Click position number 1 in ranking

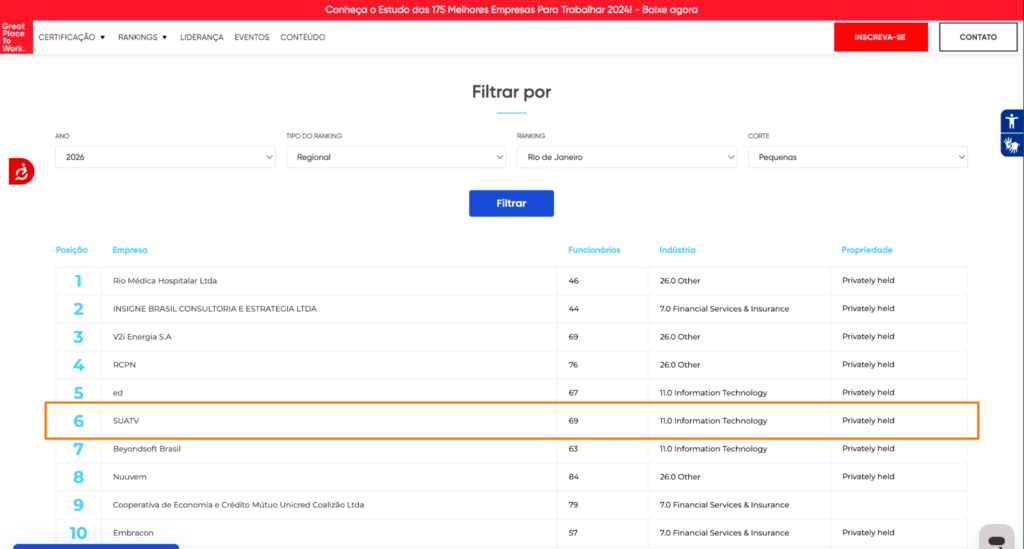78,281
